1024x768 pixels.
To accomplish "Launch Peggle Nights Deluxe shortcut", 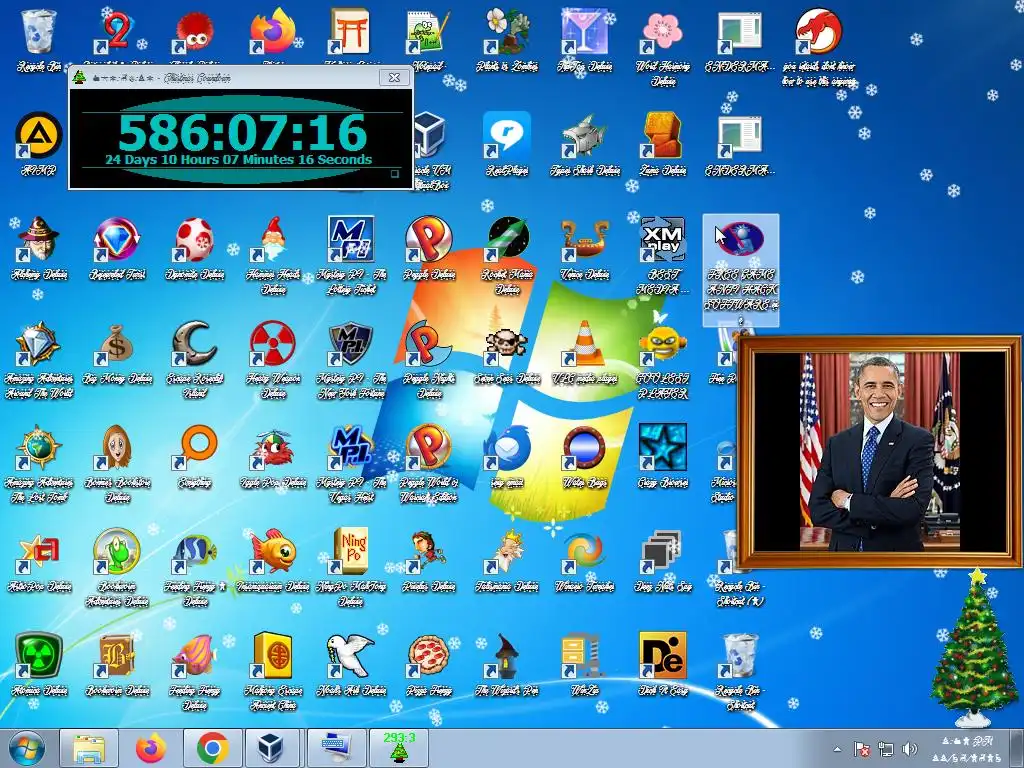I will click(429, 344).
